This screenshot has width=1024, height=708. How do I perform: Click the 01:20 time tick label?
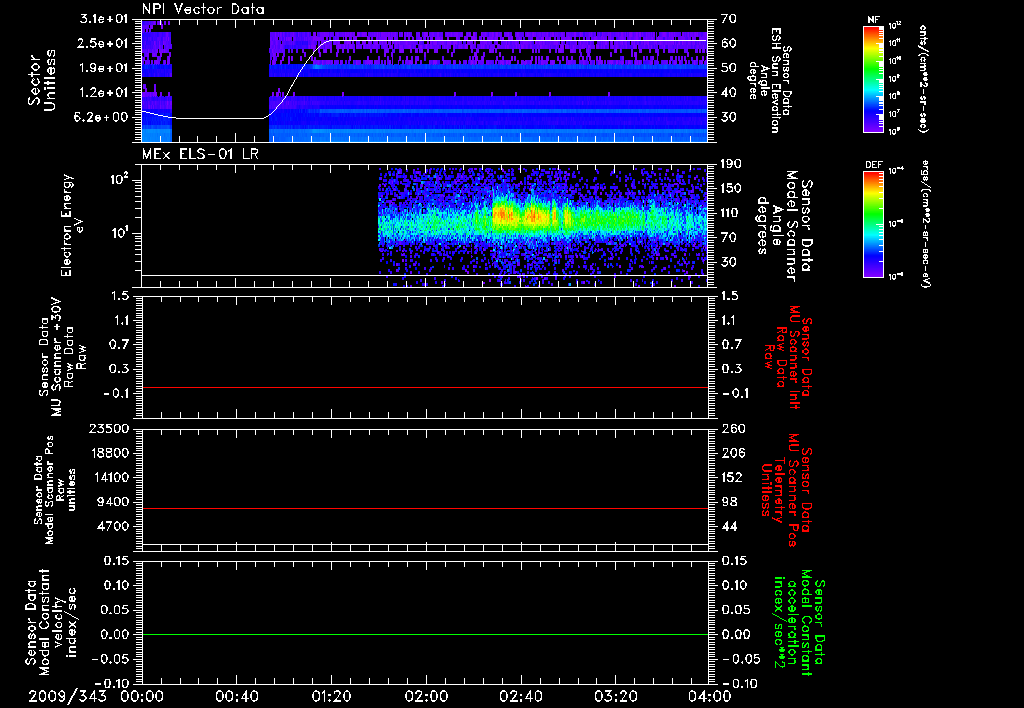point(331,696)
